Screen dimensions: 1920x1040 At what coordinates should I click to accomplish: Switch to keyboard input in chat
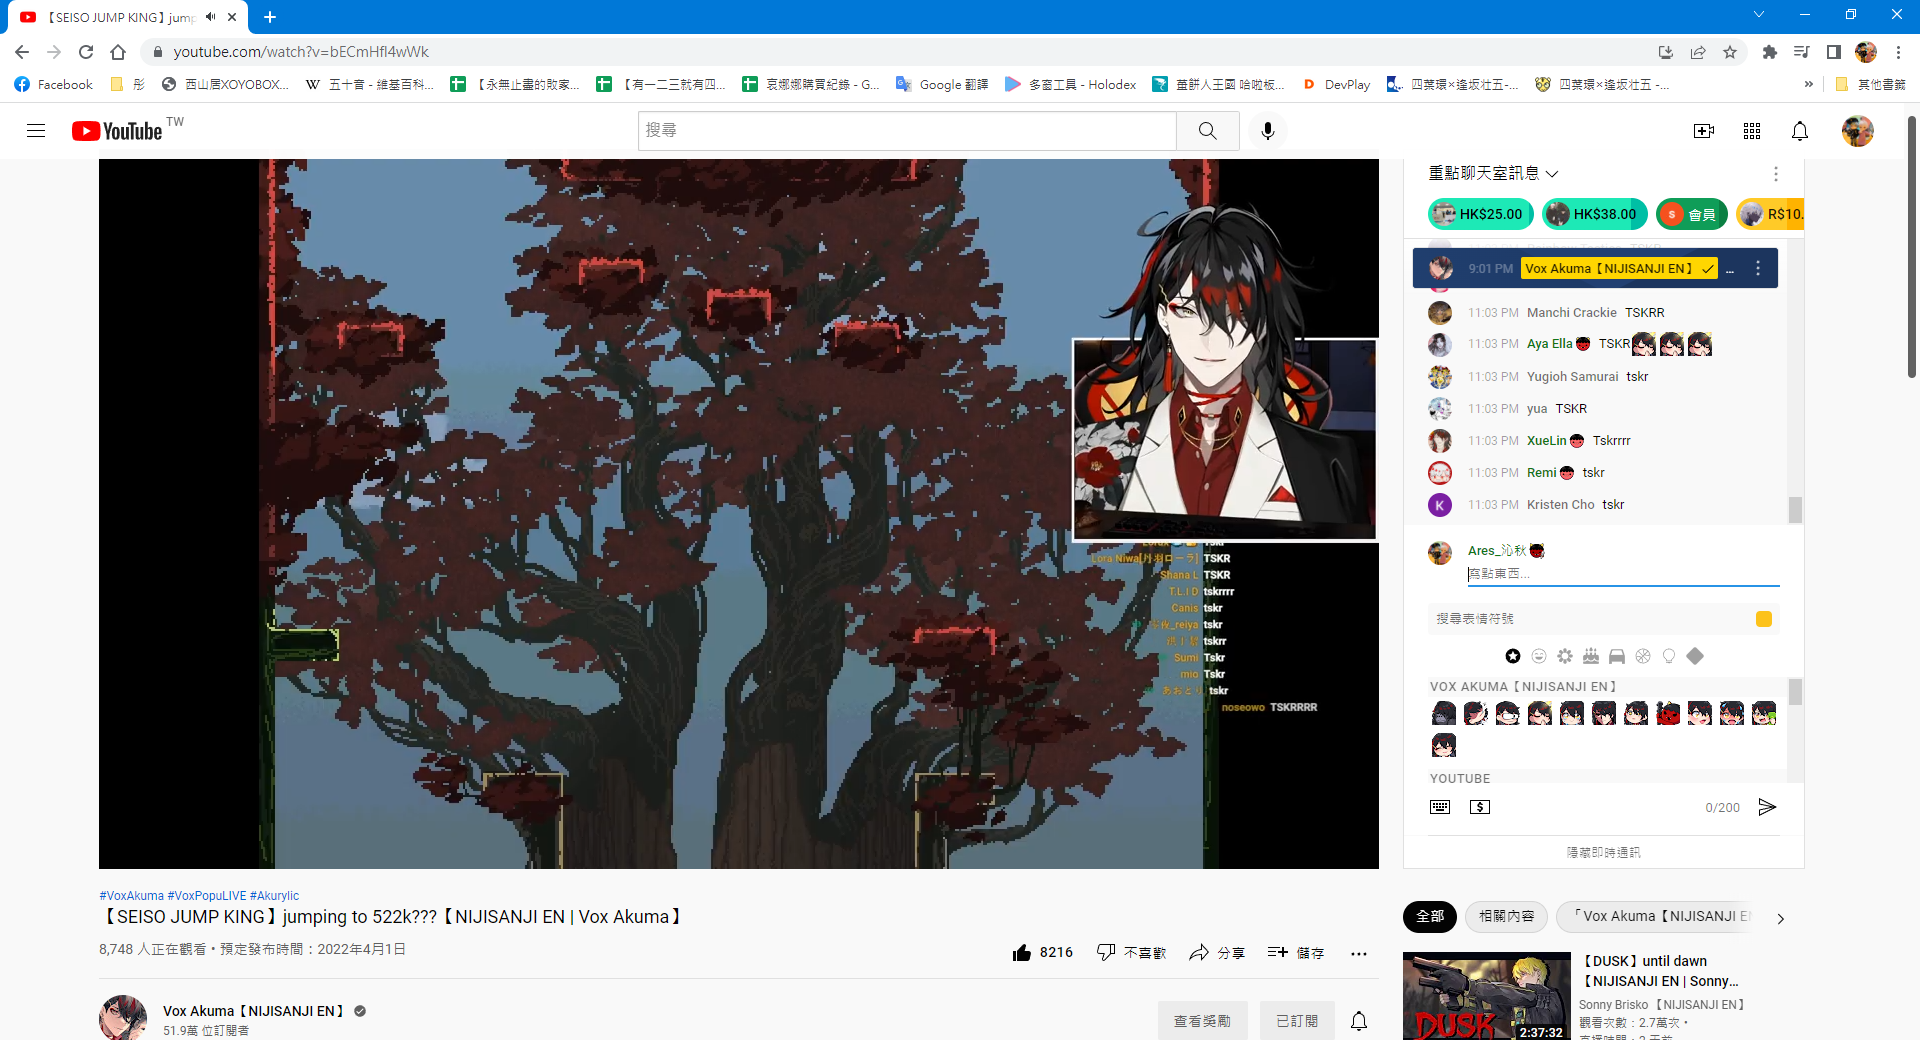tap(1440, 807)
